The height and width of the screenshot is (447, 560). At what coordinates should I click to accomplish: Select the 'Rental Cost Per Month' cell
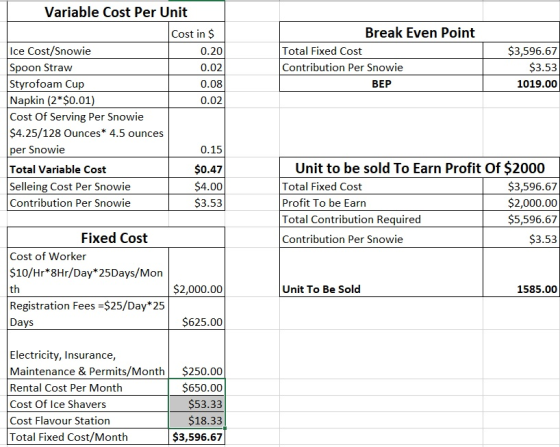pyautogui.click(x=88, y=387)
